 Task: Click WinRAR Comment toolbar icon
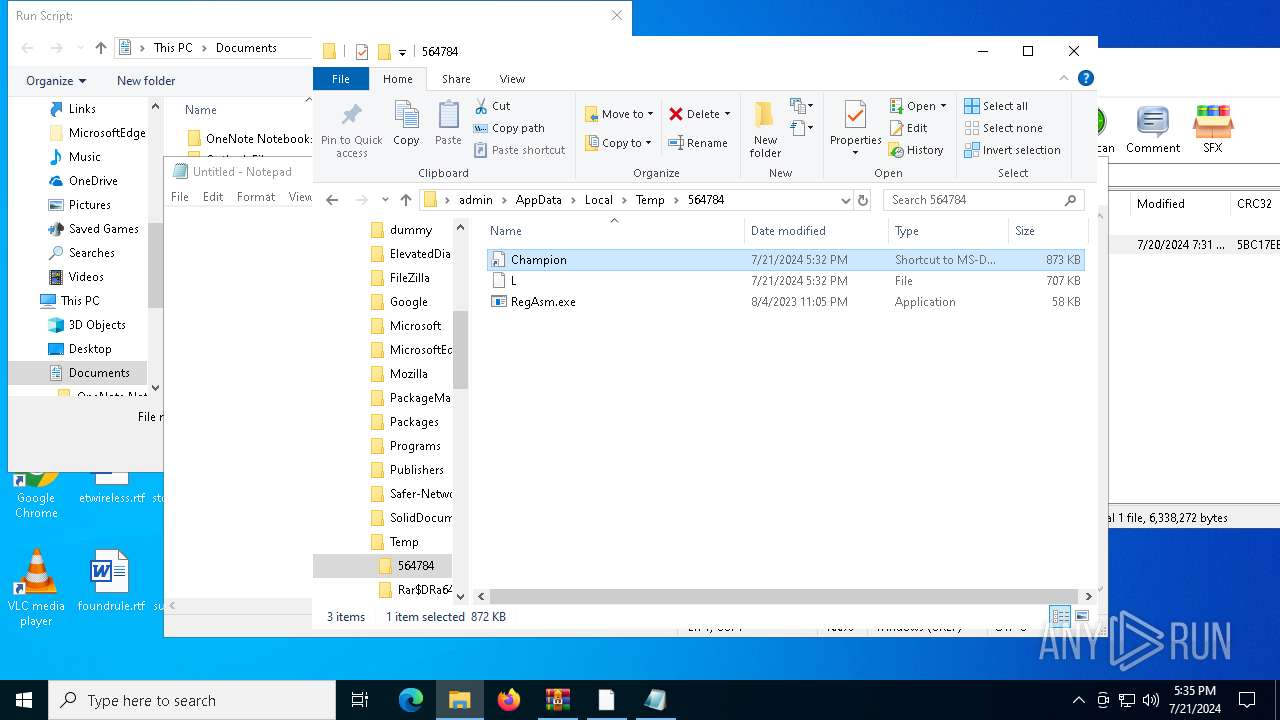tap(1153, 130)
